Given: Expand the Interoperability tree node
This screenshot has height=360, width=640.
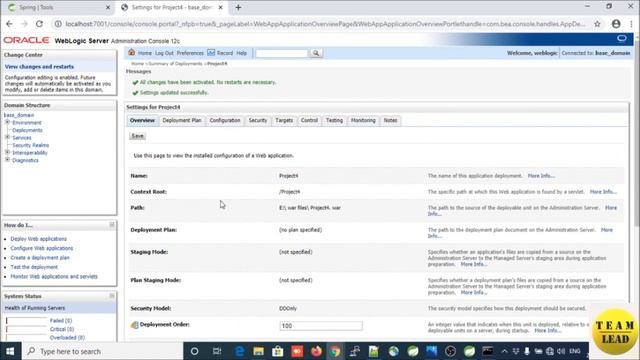Looking at the screenshot, I should click(x=7, y=152).
